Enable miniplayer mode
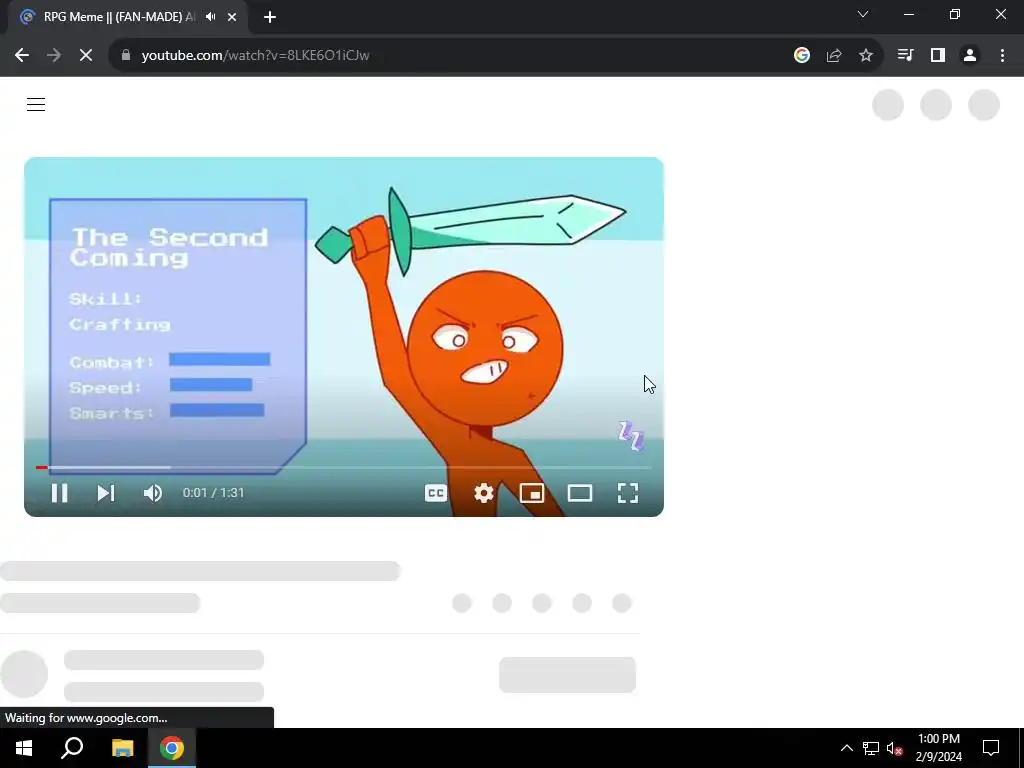1024x768 pixels. point(532,493)
